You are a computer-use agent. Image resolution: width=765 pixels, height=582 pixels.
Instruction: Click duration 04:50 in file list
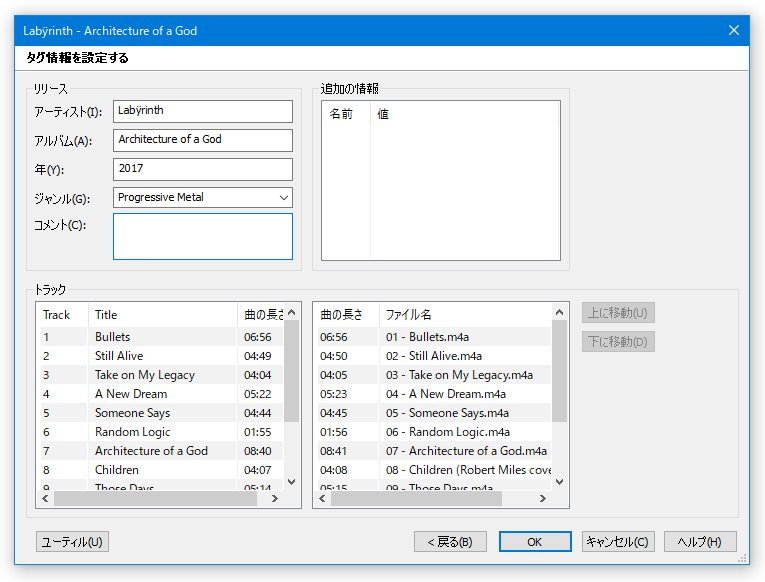[334, 356]
